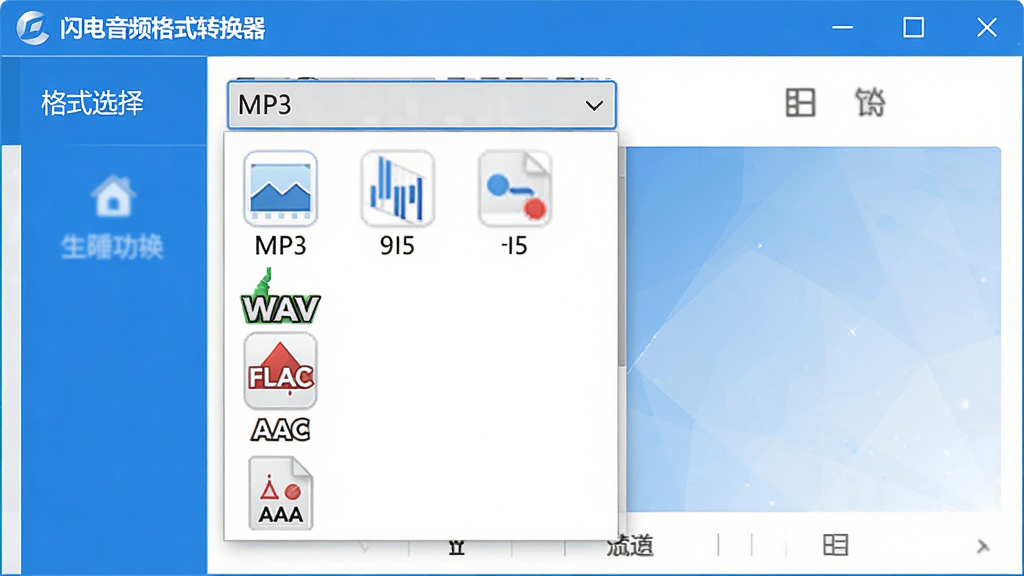The height and width of the screenshot is (576, 1024).
Task: Click the app logo in title bar
Action: [x=32, y=28]
